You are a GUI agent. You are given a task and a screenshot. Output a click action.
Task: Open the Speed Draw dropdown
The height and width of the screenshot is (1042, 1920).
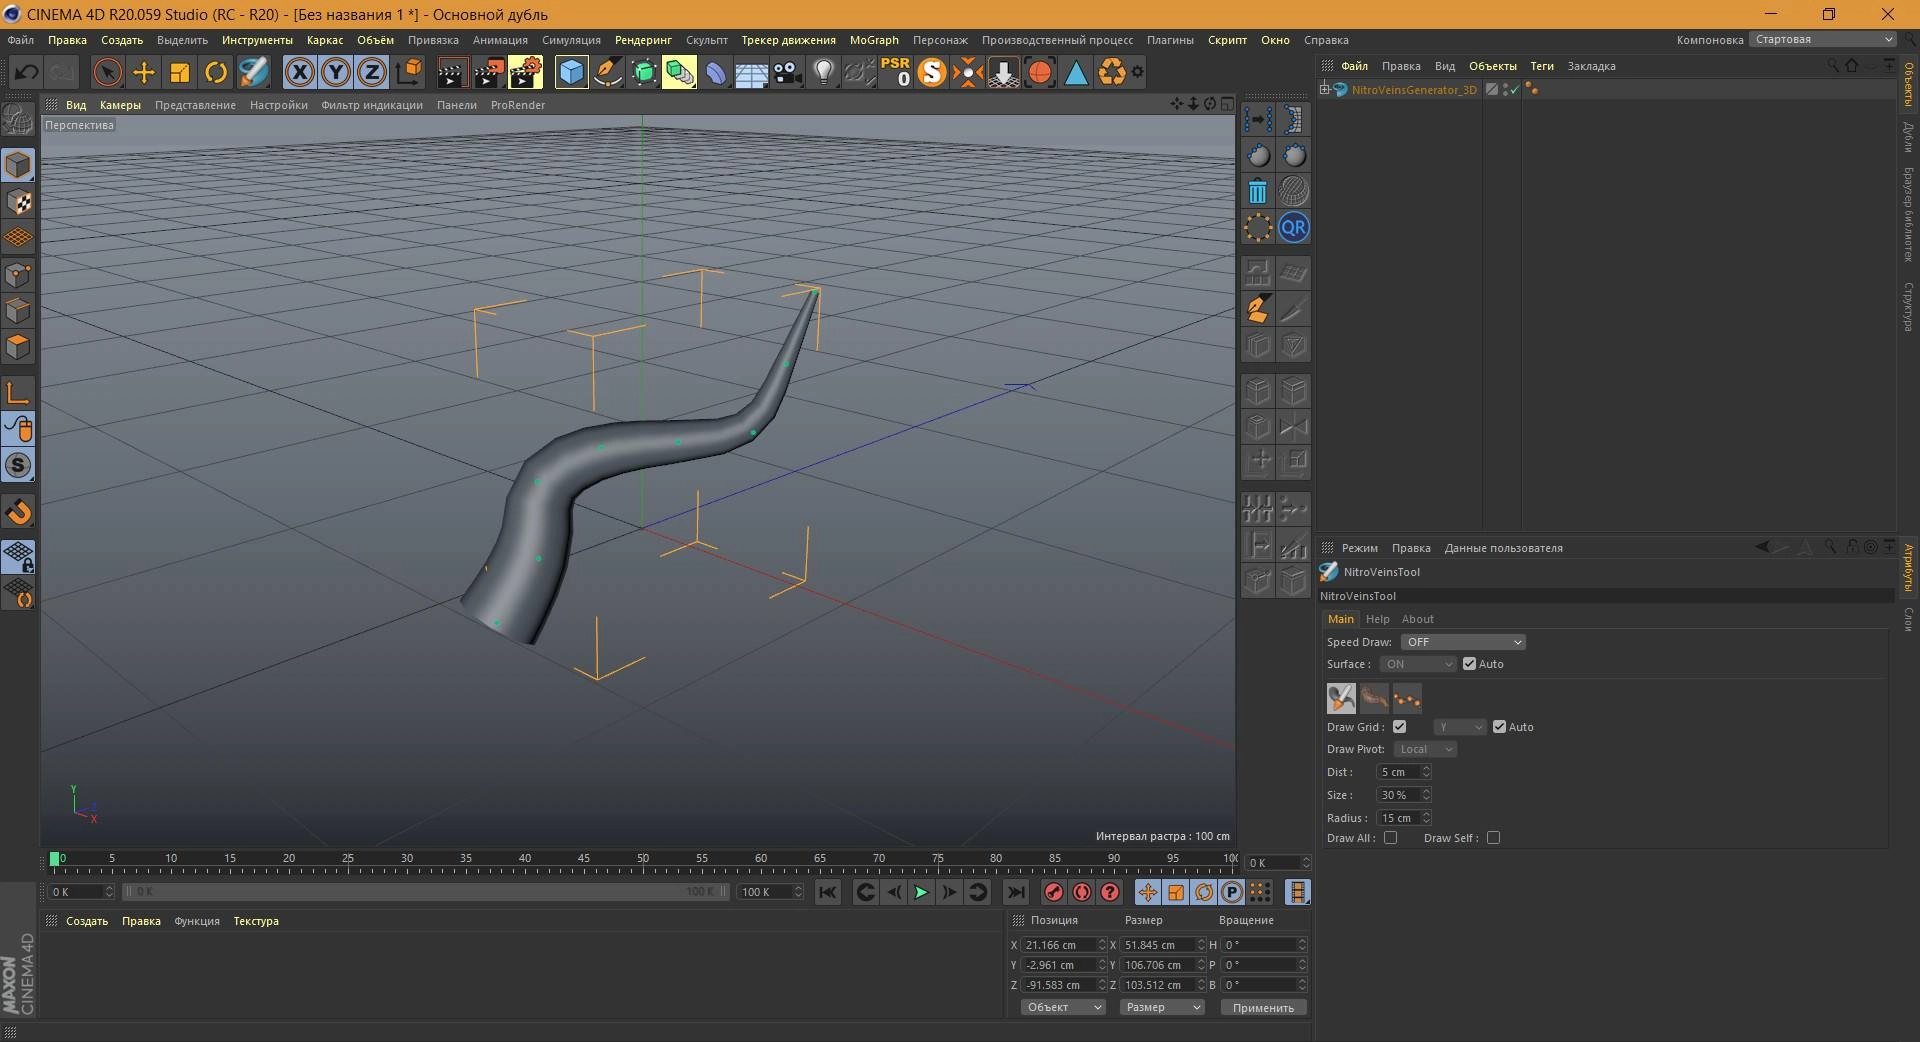click(1463, 642)
